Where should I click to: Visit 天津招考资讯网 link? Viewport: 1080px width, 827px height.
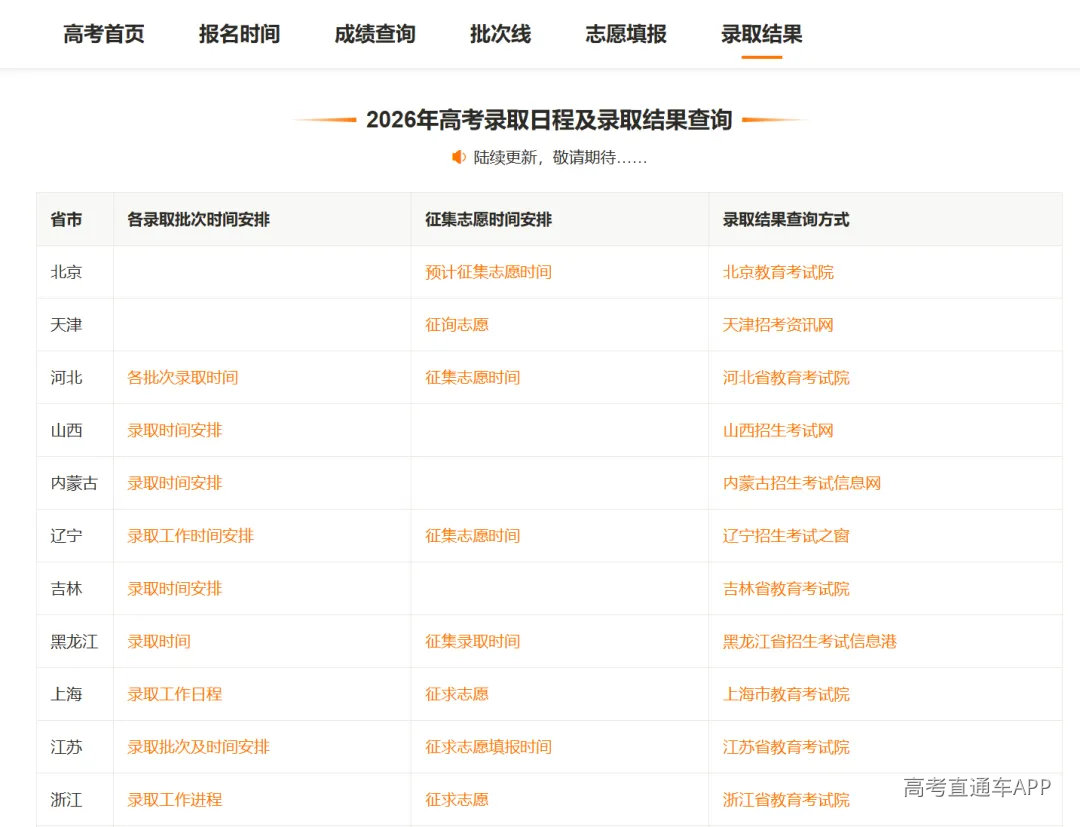tap(778, 324)
